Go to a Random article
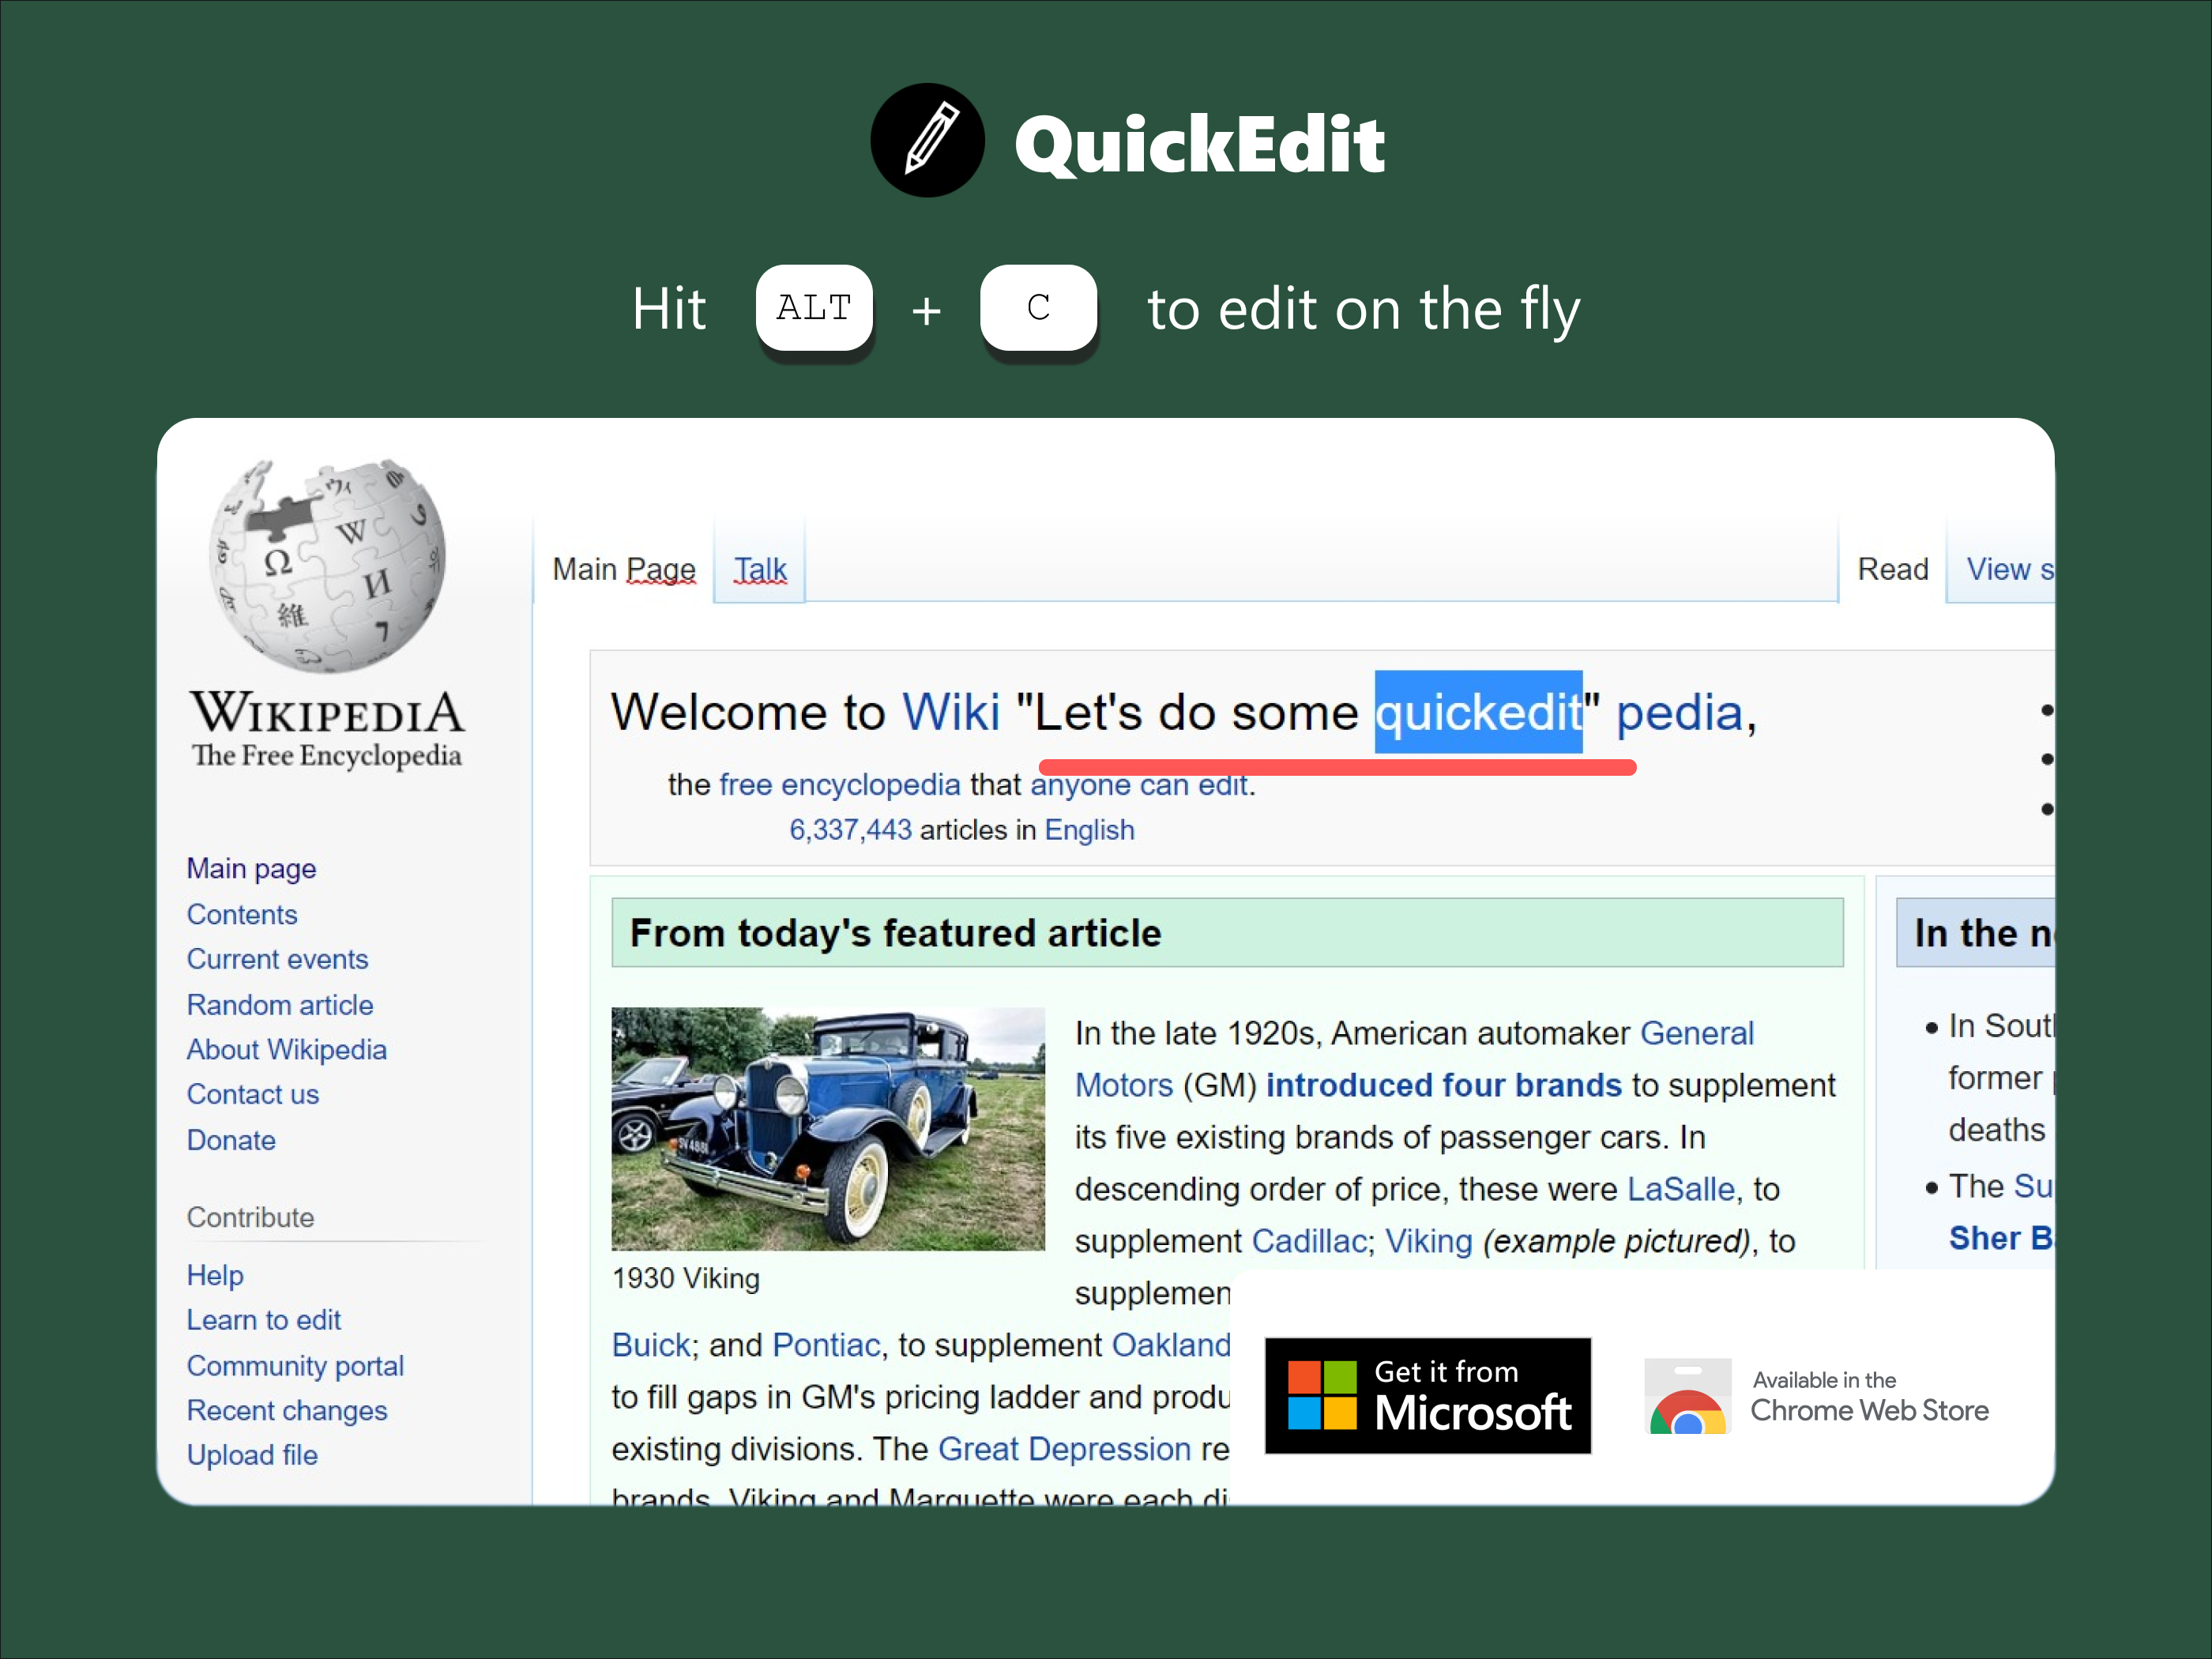This screenshot has width=2212, height=1659. [x=280, y=1005]
